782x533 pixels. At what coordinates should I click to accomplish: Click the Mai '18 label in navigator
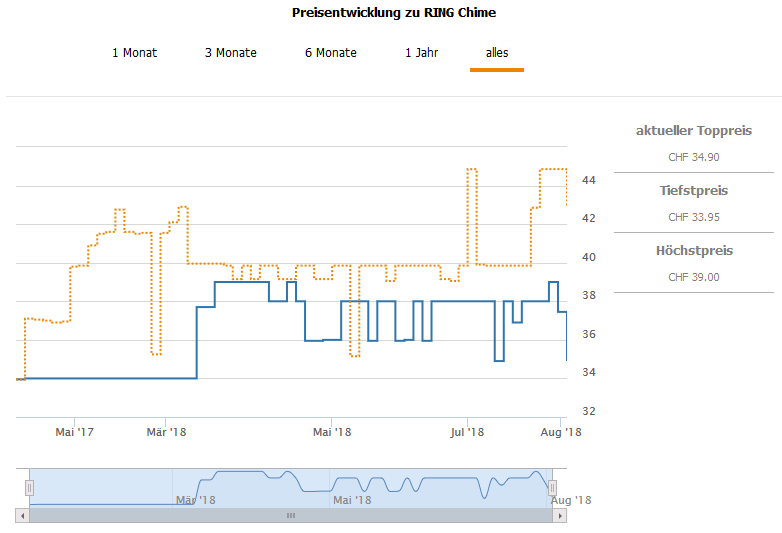click(x=352, y=500)
